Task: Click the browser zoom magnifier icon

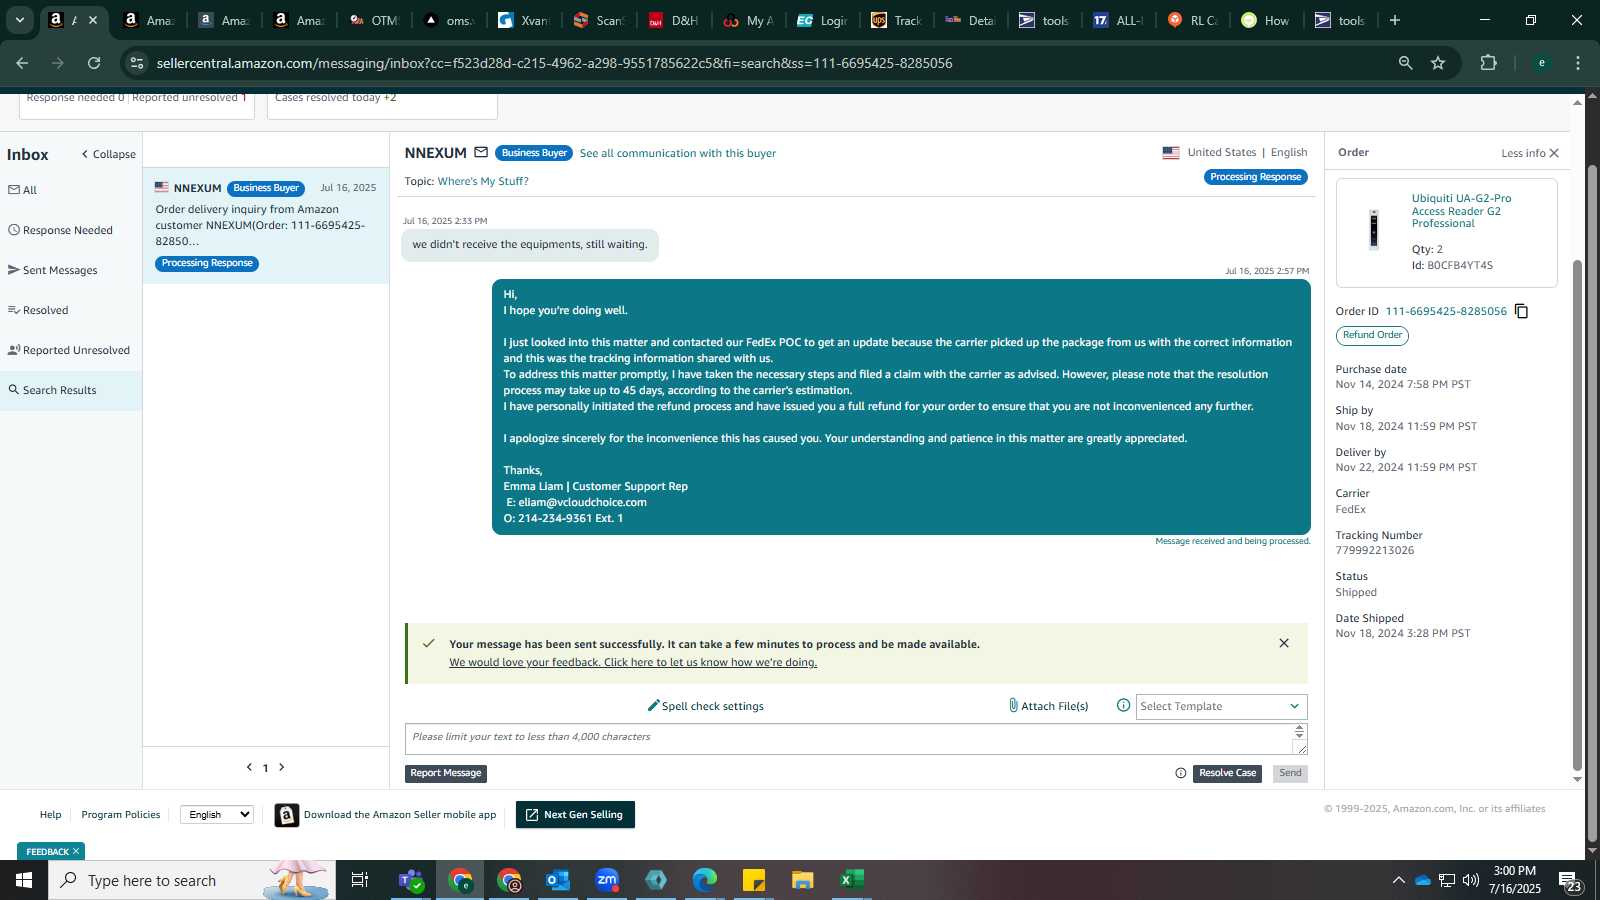Action: 1405,63
